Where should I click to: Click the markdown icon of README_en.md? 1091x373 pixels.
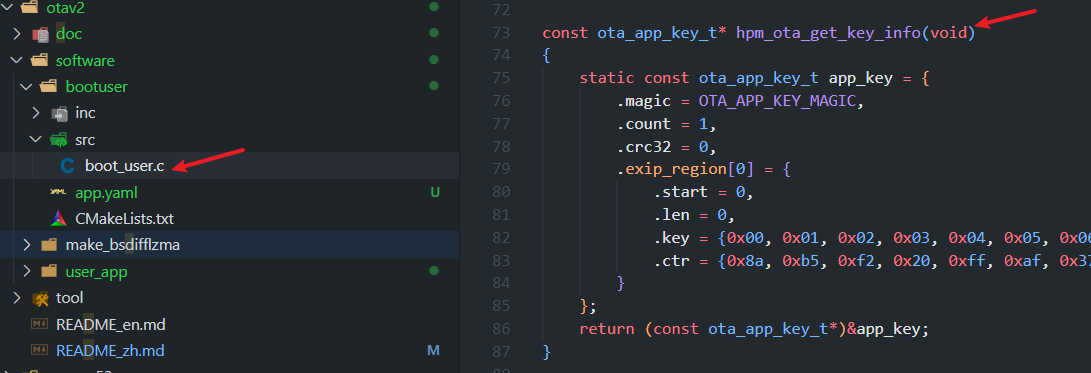pos(39,324)
